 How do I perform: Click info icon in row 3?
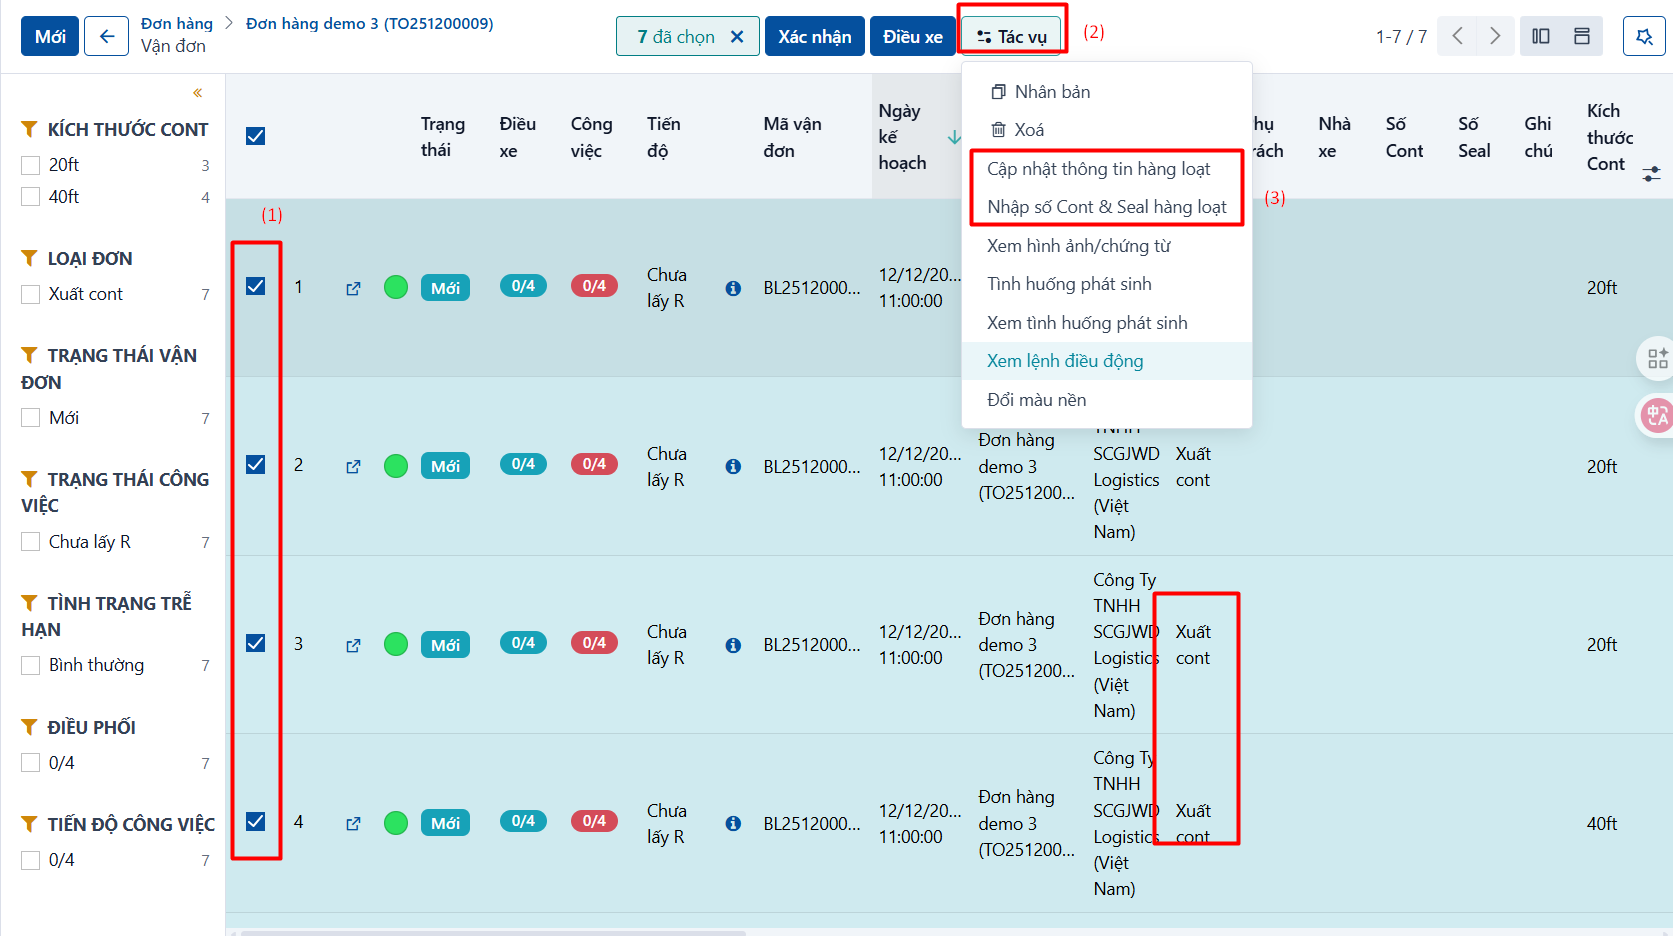tap(733, 645)
